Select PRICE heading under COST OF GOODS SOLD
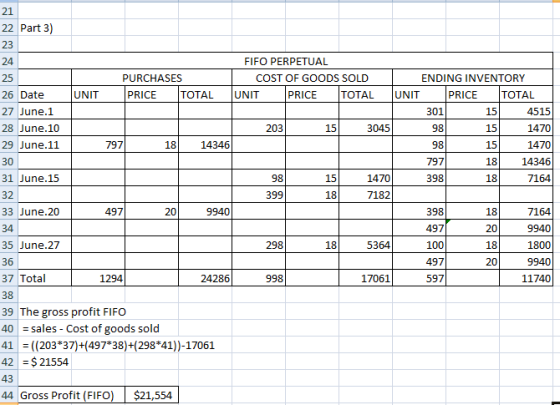This screenshot has width=560, height=405. point(312,95)
